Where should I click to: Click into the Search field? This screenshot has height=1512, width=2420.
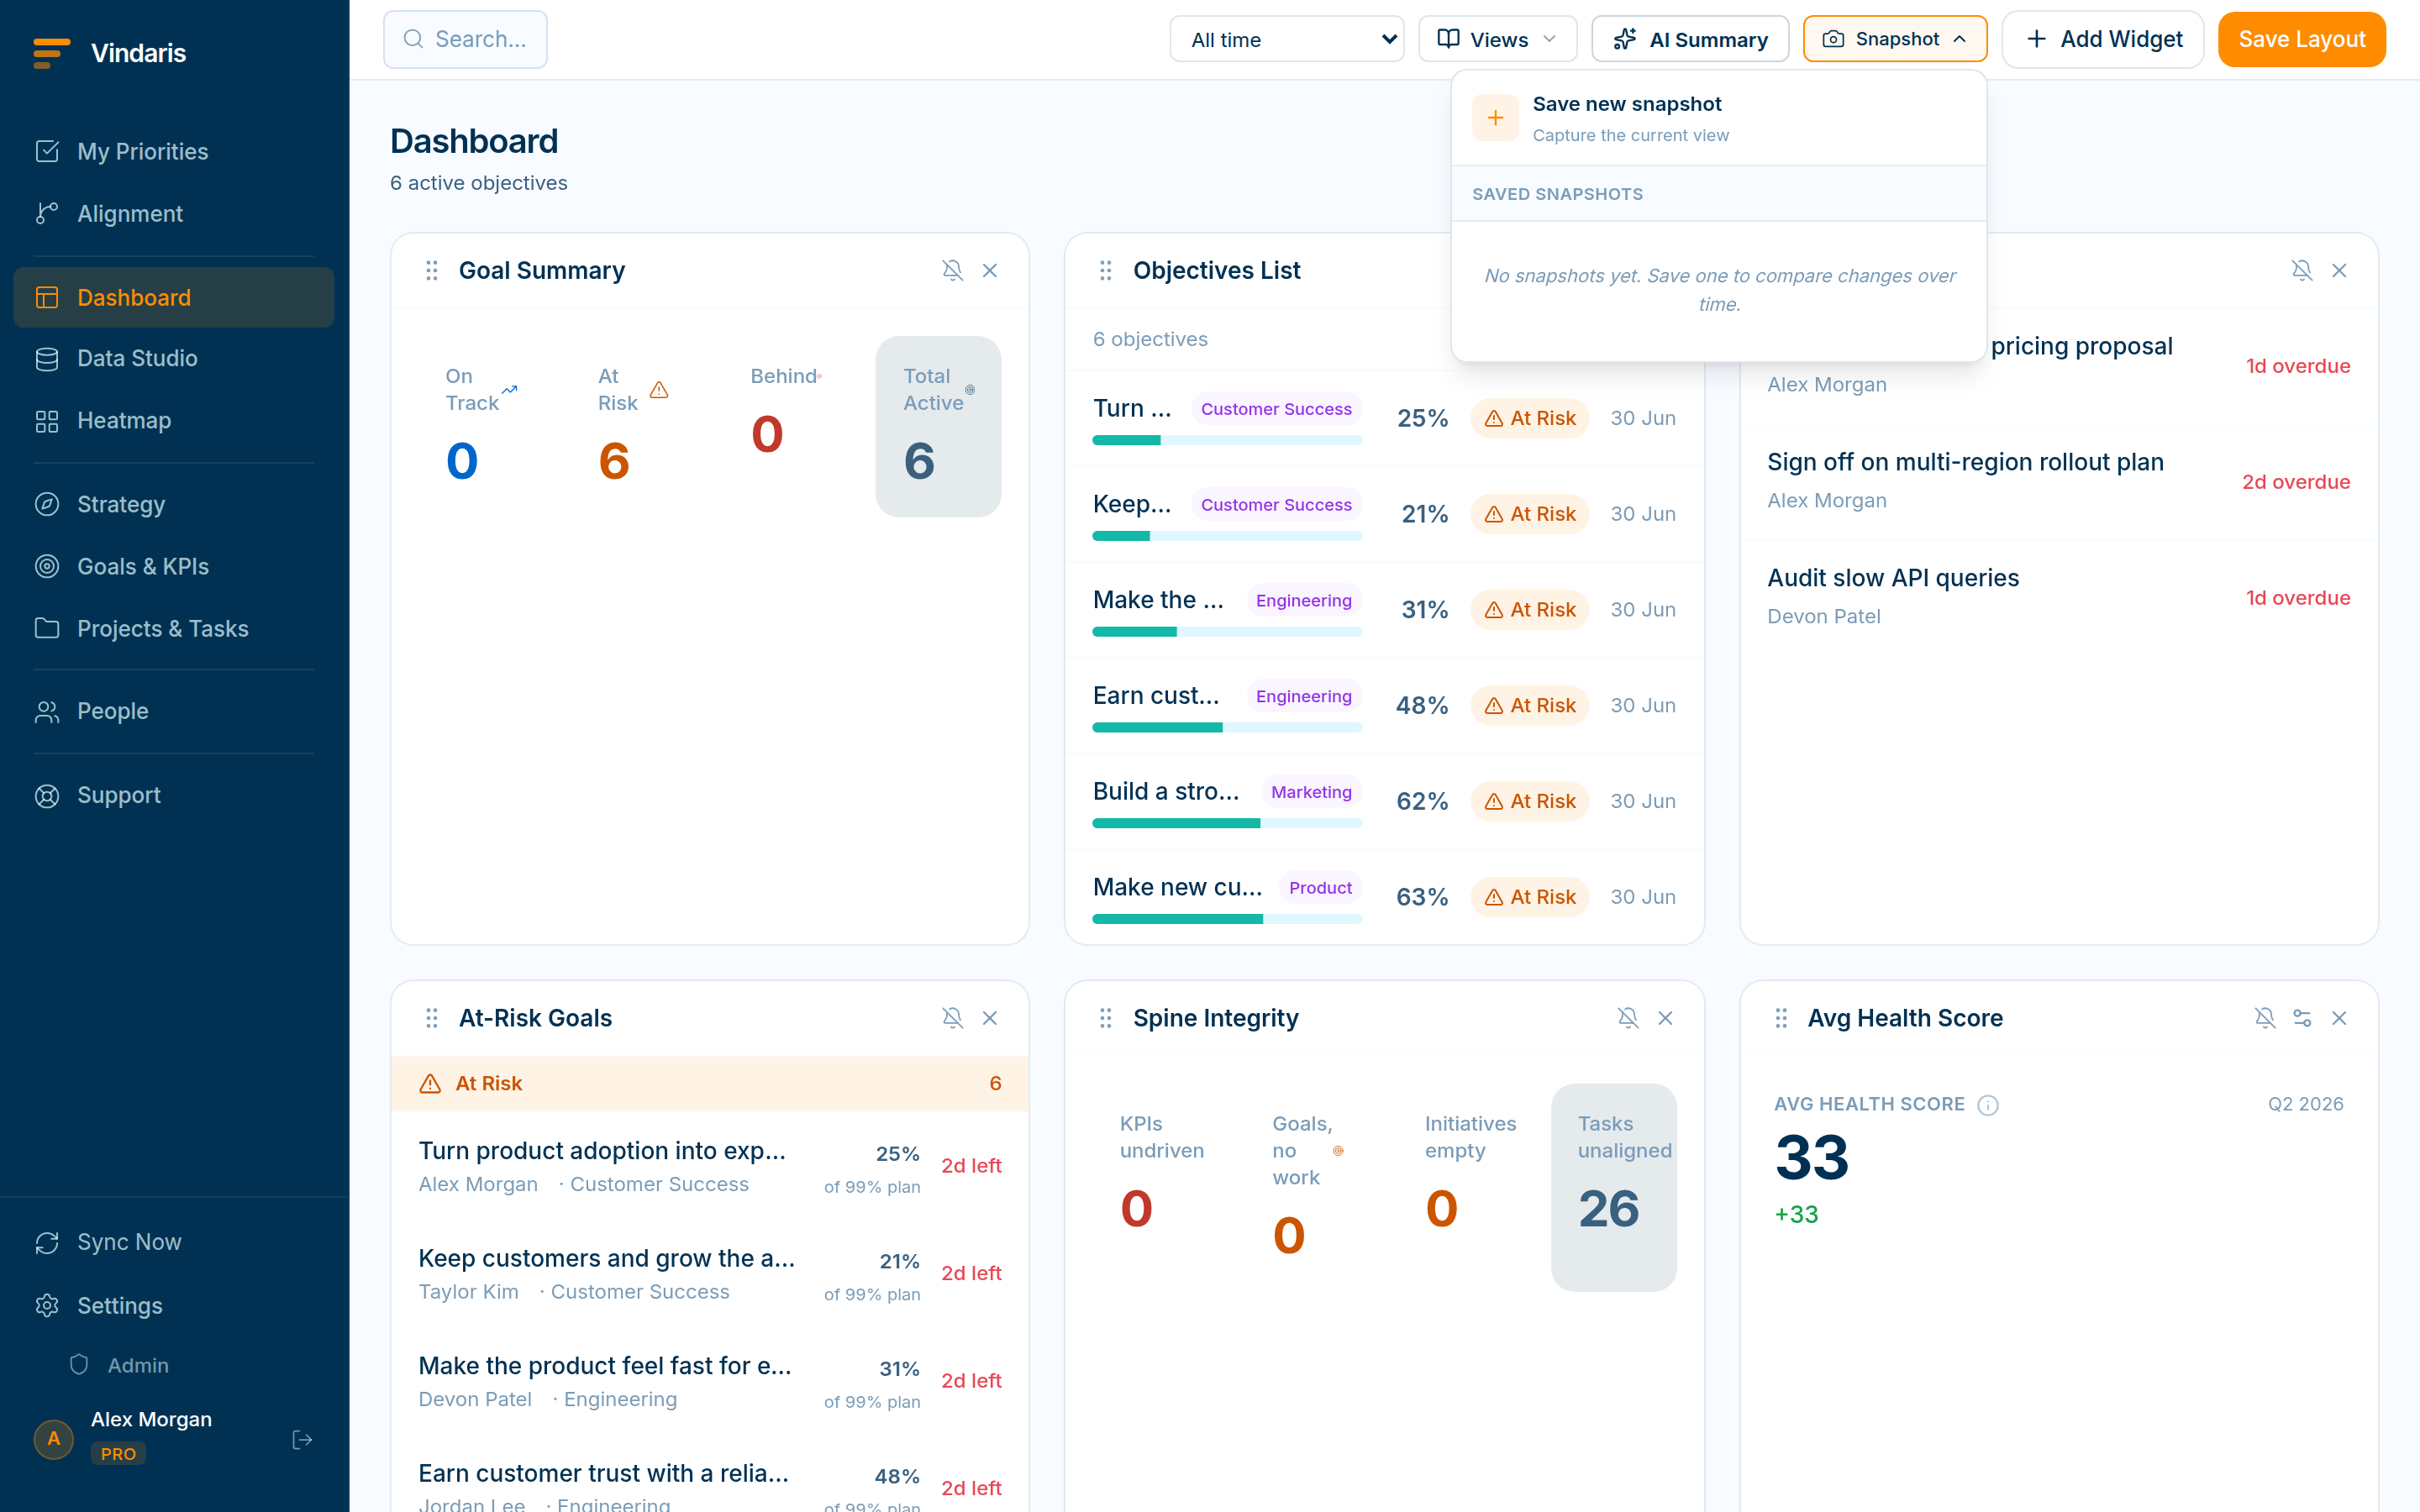tap(465, 39)
